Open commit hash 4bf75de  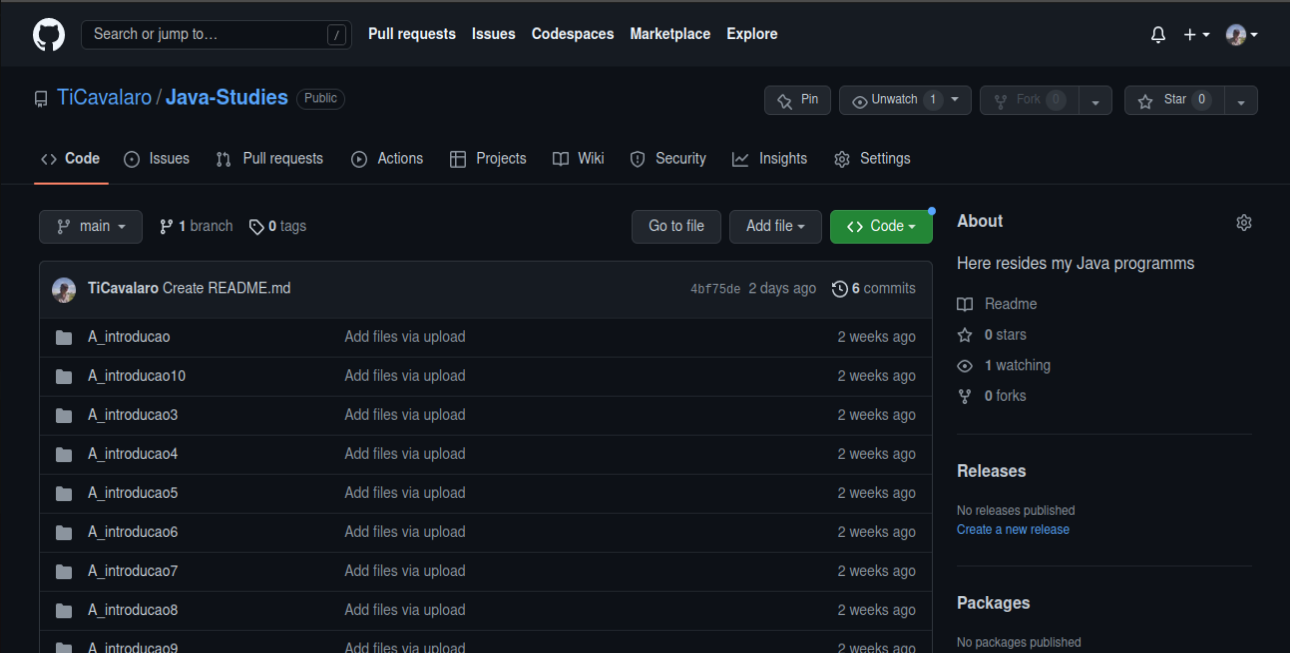tap(715, 290)
